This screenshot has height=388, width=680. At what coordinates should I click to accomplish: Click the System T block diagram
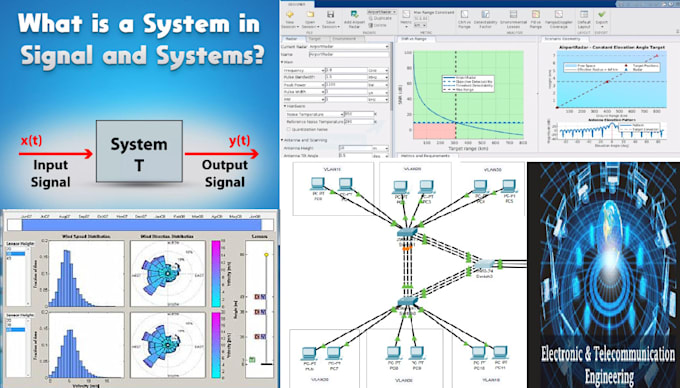139,151
